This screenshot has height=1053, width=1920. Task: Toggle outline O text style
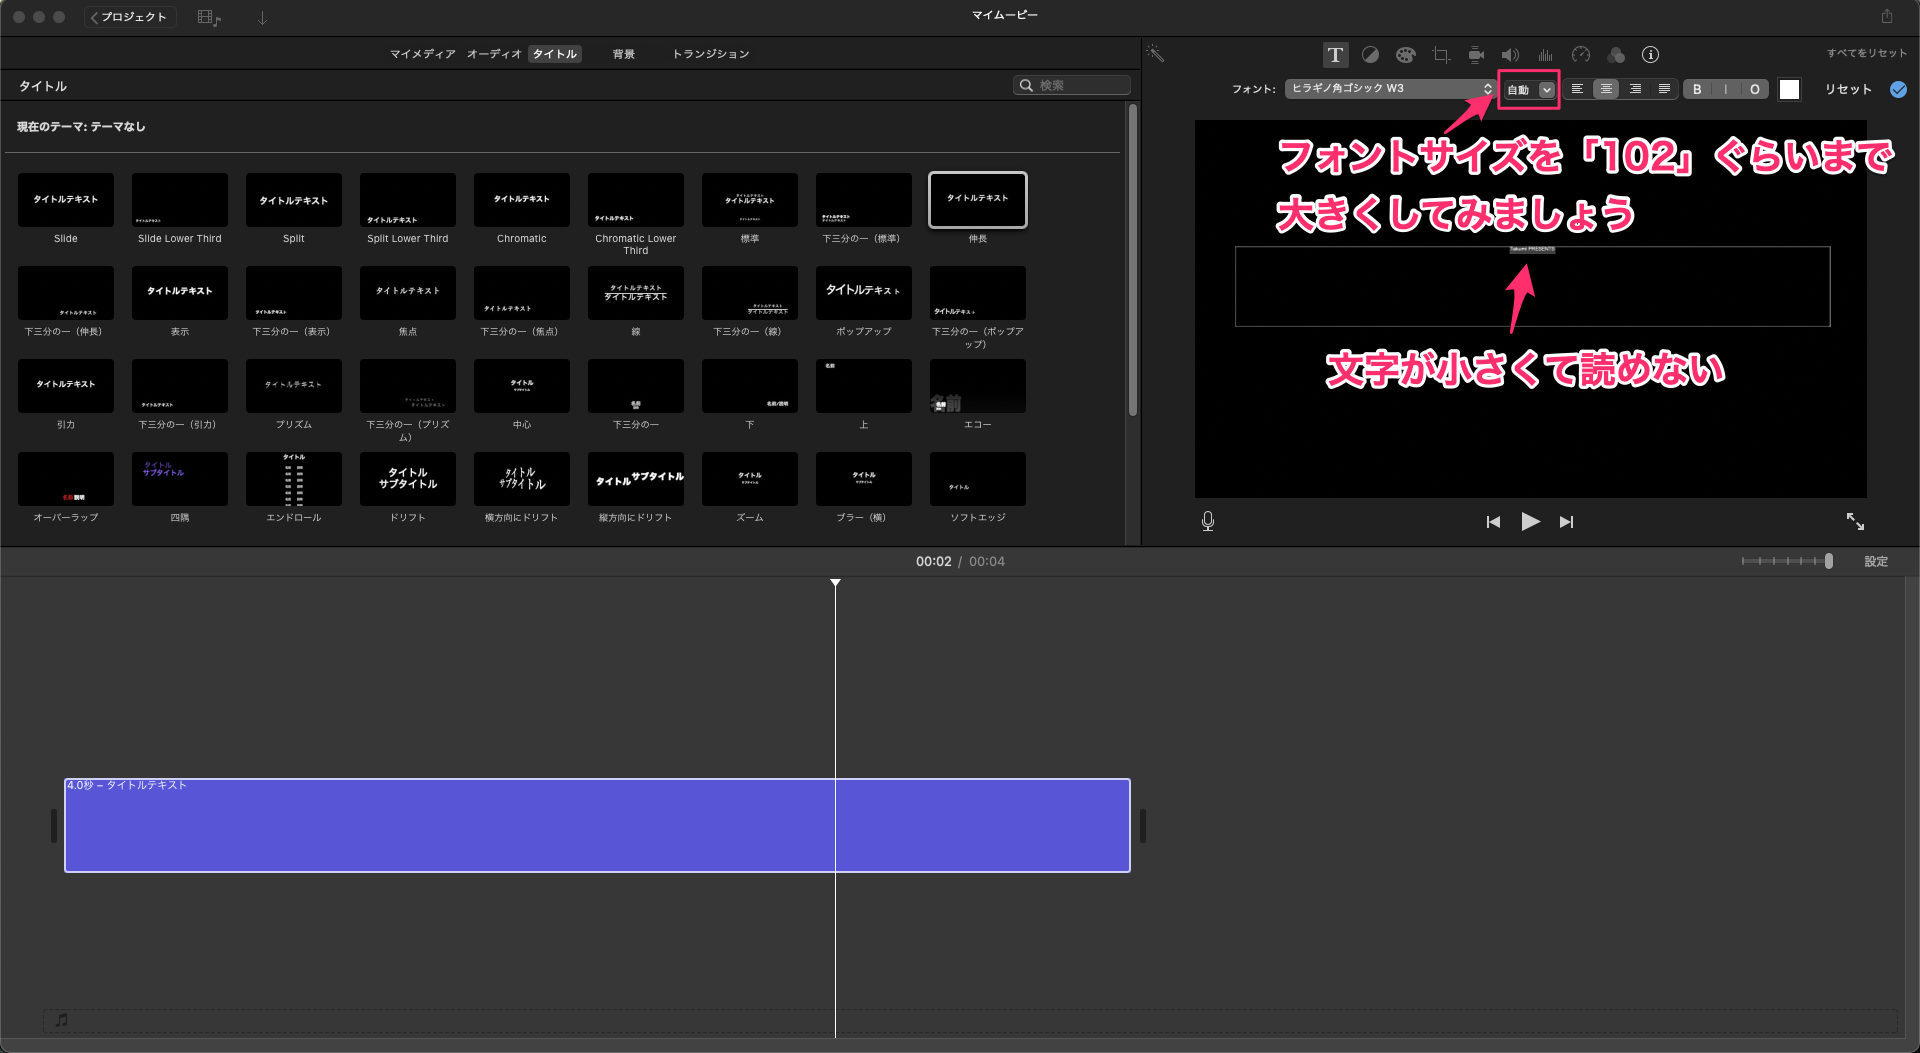pos(1755,89)
